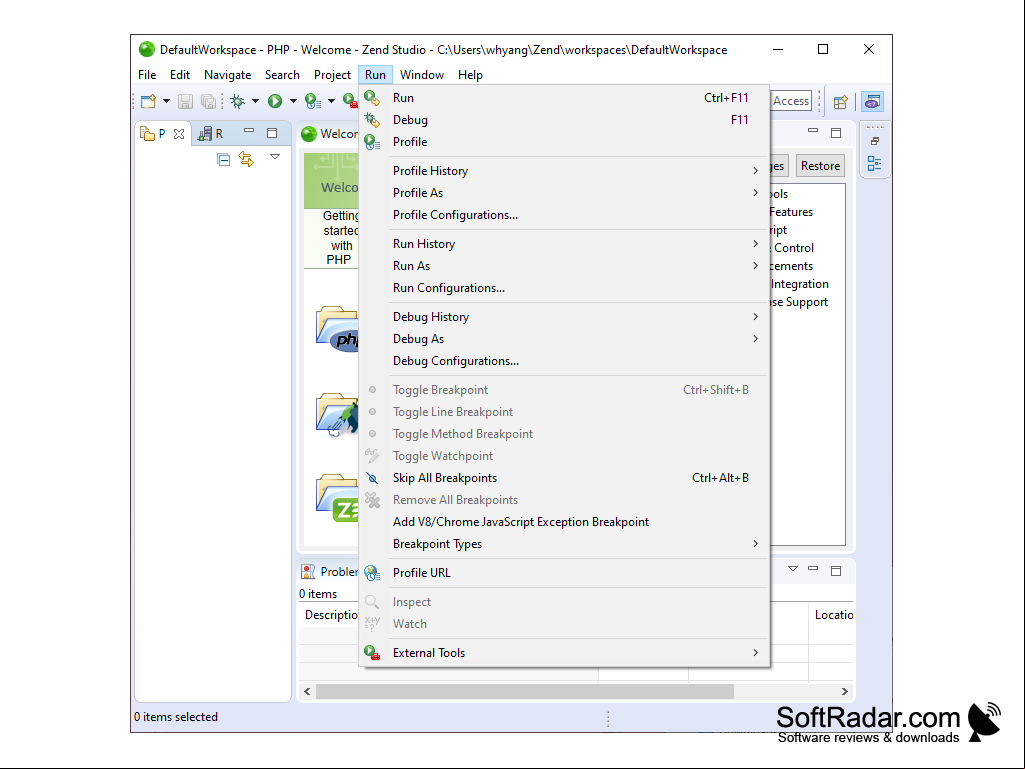
Task: Choose Debug Configurations... from the menu
Action: tap(563, 361)
